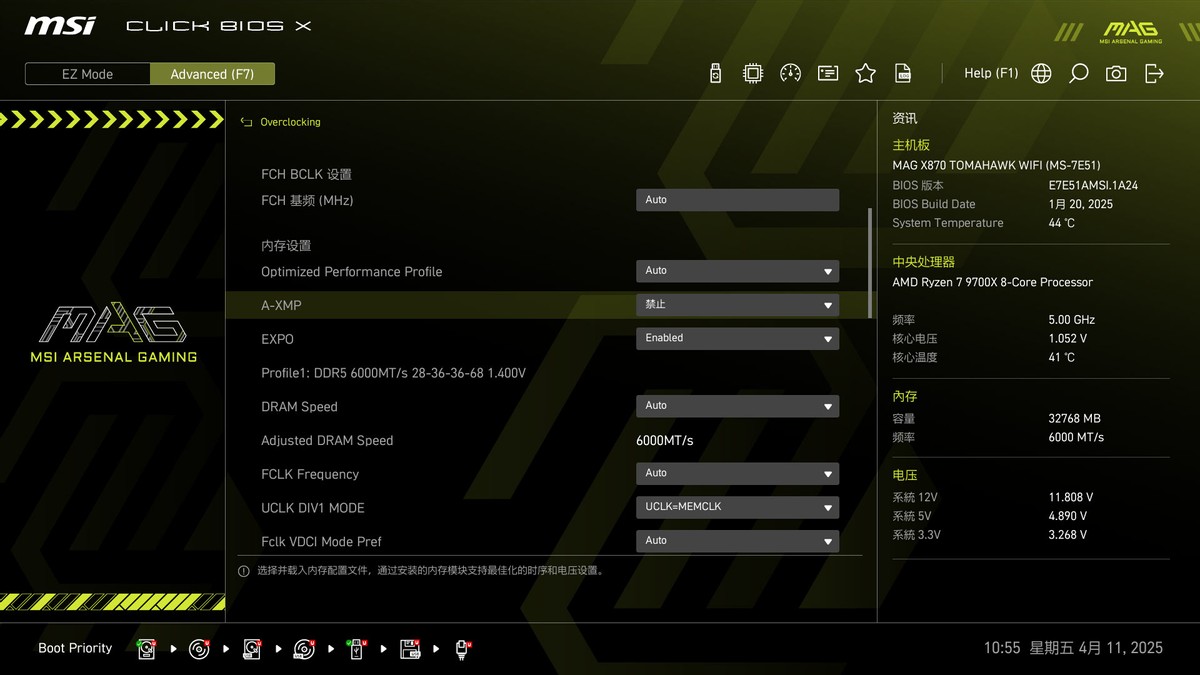Click the 4.890 V system 5V reading
Image resolution: width=1200 pixels, height=675 pixels.
pos(1068,516)
